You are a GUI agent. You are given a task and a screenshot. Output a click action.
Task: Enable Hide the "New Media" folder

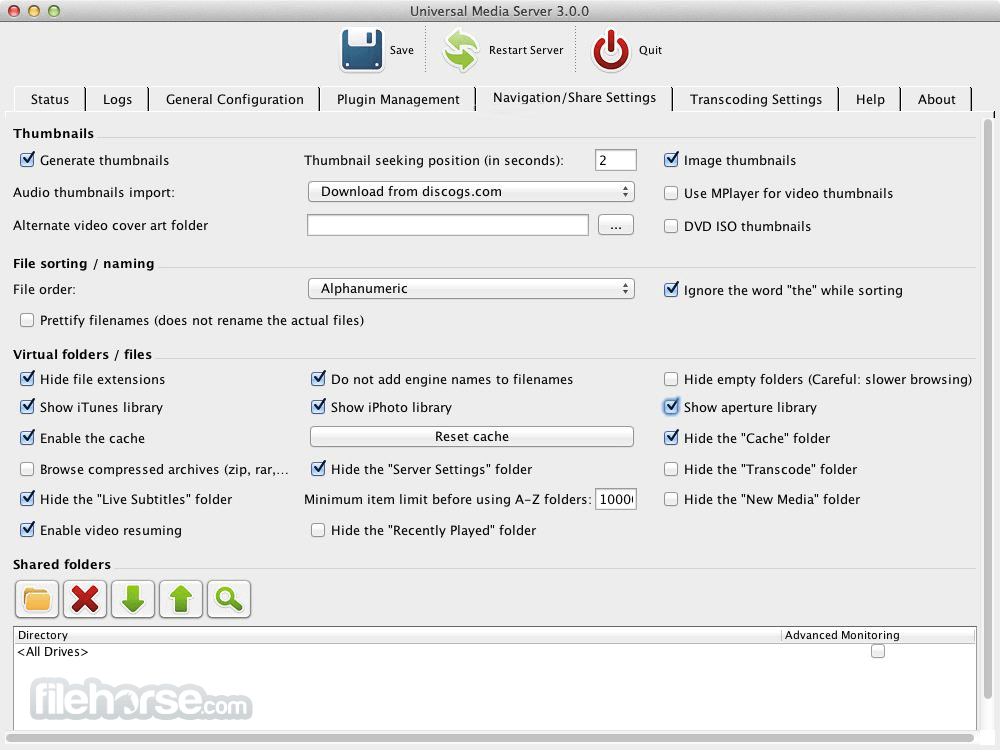[x=671, y=499]
